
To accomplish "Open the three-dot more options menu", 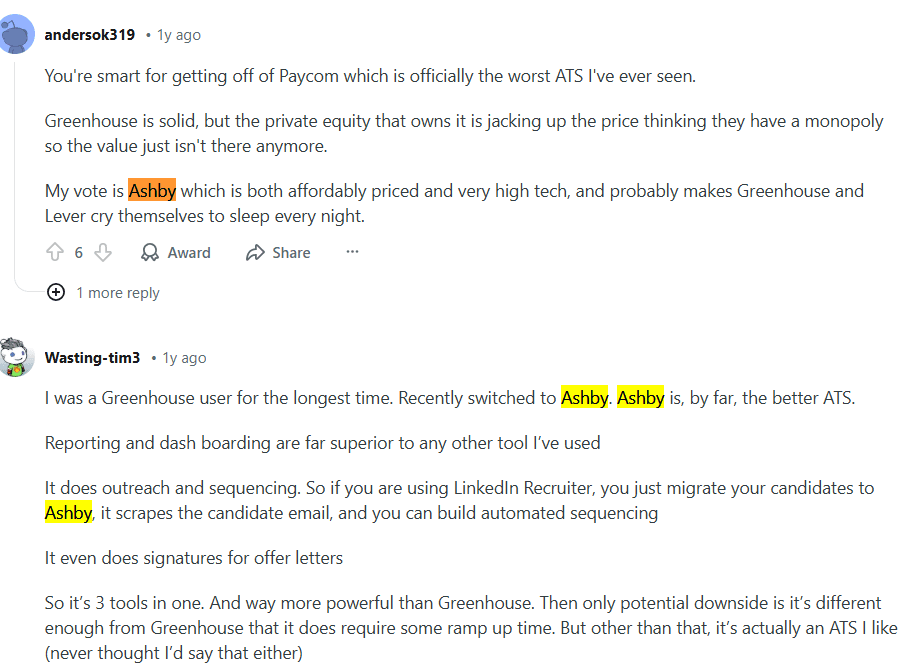I will [352, 252].
